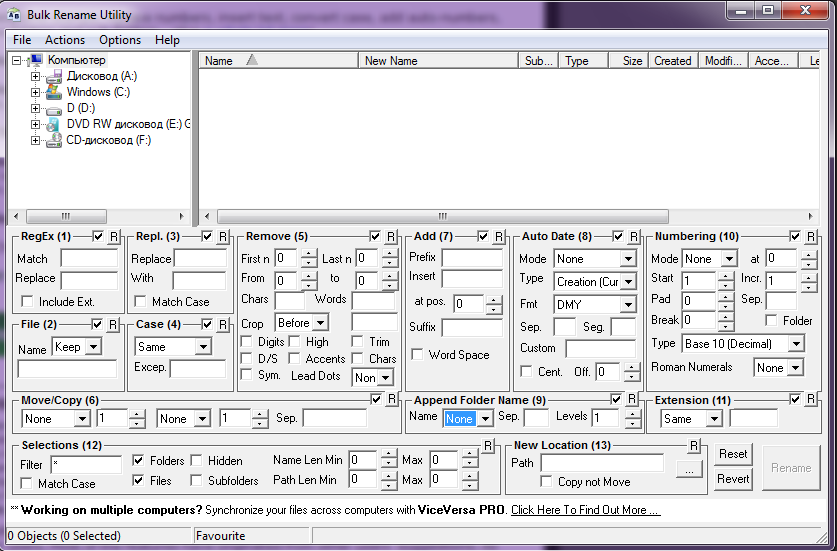Reset New Location (13) with R button
This screenshot has width=837, height=551.
coord(693,446)
